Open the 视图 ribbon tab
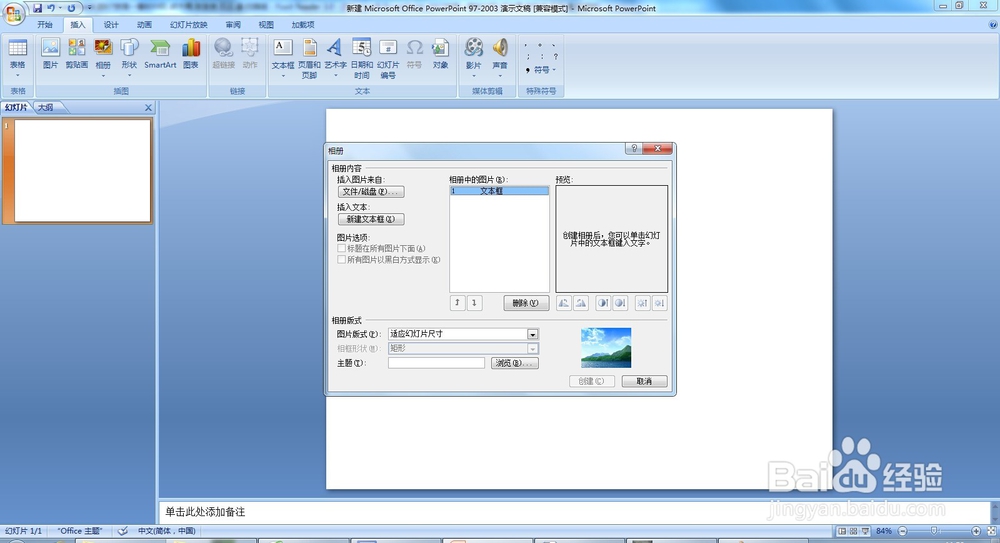This screenshot has width=1000, height=543. click(x=266, y=25)
